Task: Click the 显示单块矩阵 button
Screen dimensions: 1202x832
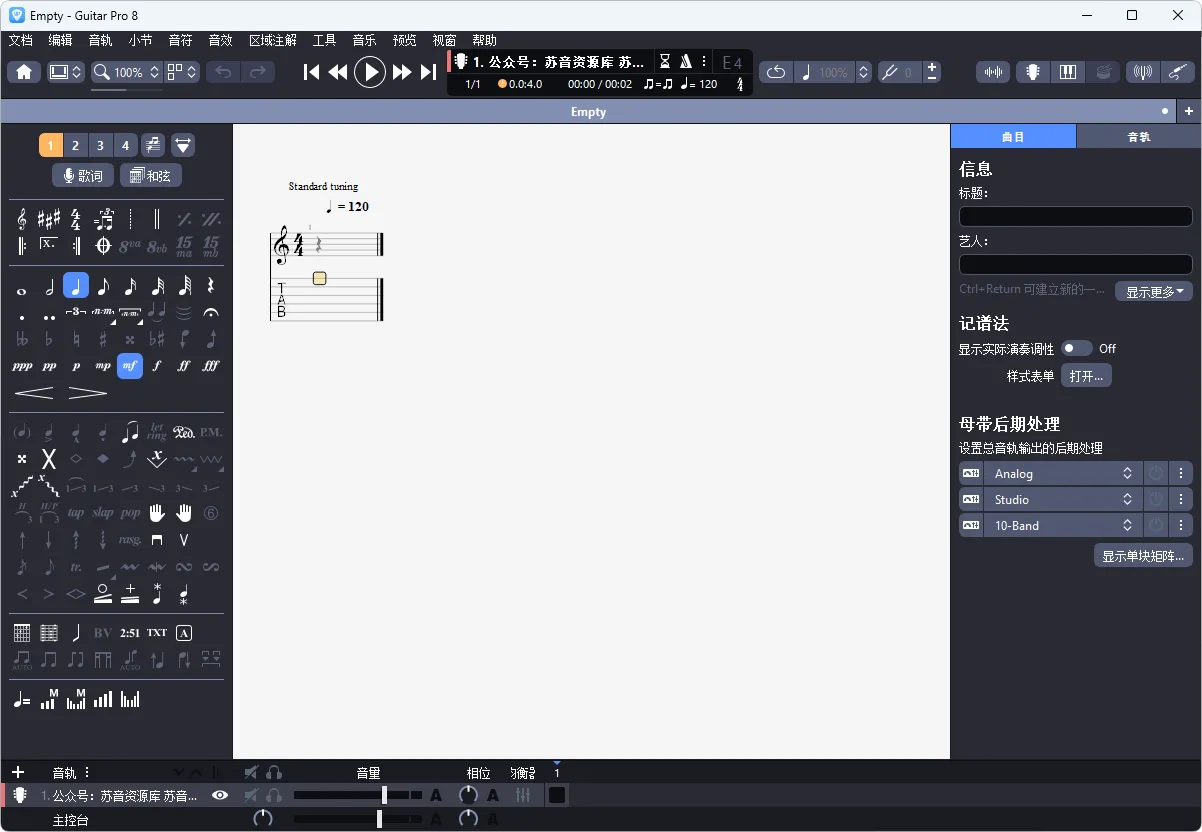Action: [x=1143, y=555]
